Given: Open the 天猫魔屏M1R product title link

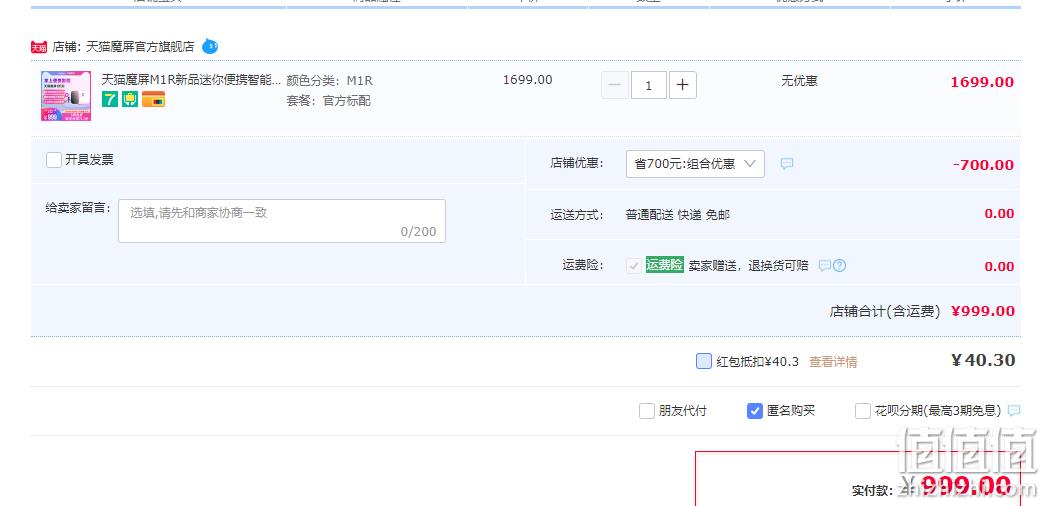Looking at the screenshot, I should coord(191,80).
